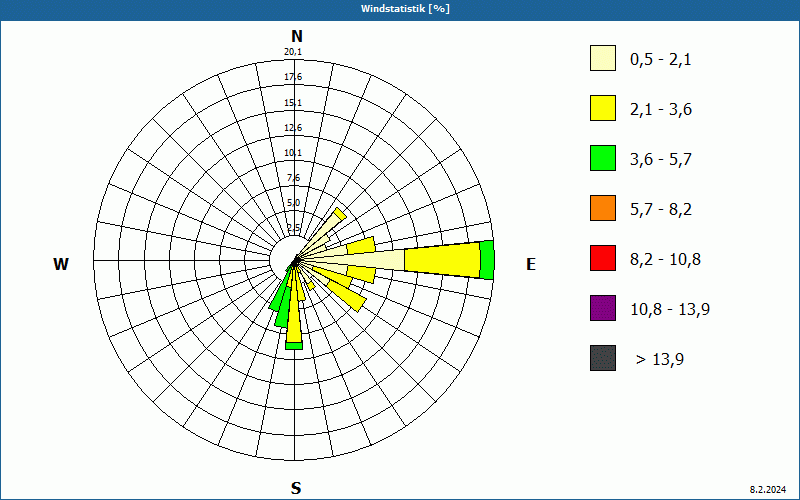800x500 pixels.
Task: Click the green tip of the south wind bar
Action: pyautogui.click(x=294, y=346)
